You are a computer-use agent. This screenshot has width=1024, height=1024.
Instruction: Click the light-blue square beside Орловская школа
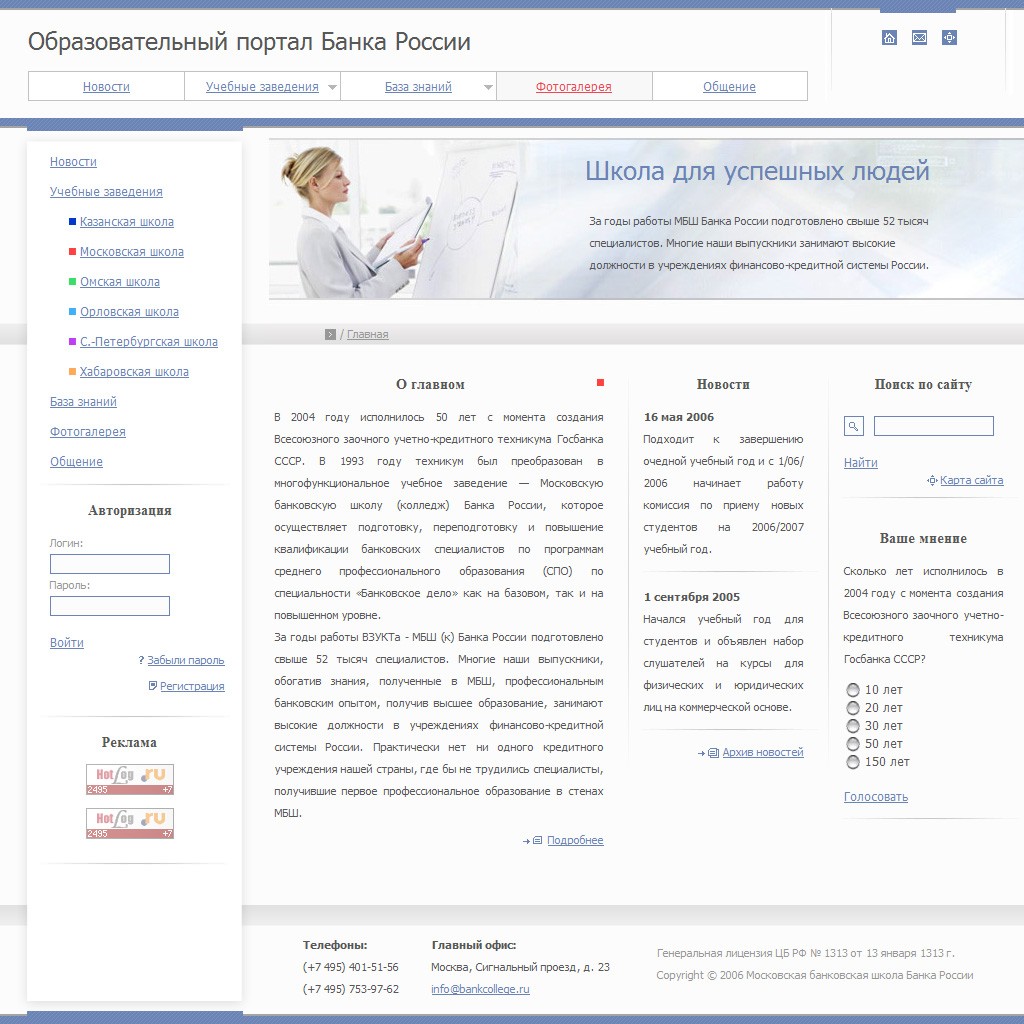pyautogui.click(x=72, y=312)
